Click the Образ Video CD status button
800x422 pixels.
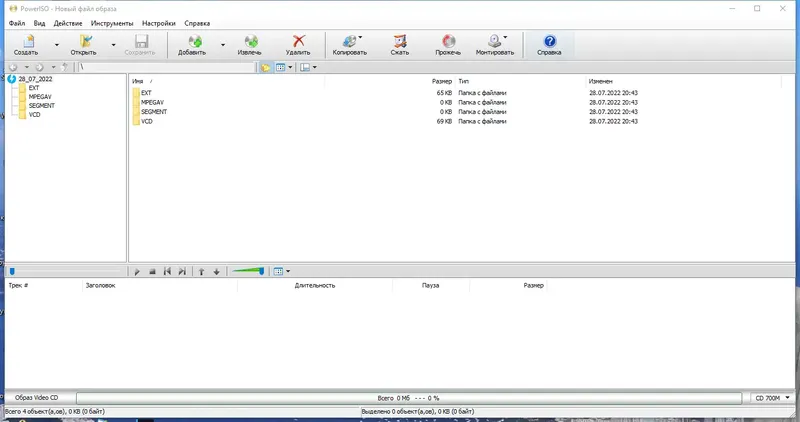click(x=37, y=398)
